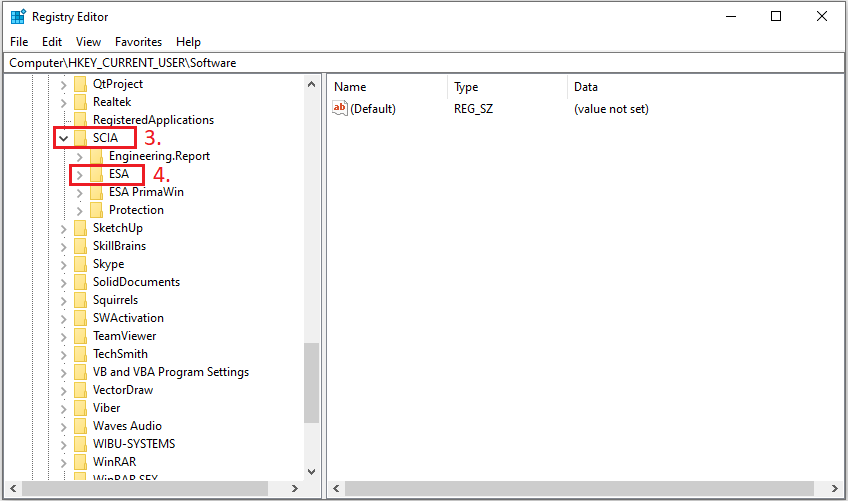
Task: Select the Viber folder icon
Action: (80, 407)
